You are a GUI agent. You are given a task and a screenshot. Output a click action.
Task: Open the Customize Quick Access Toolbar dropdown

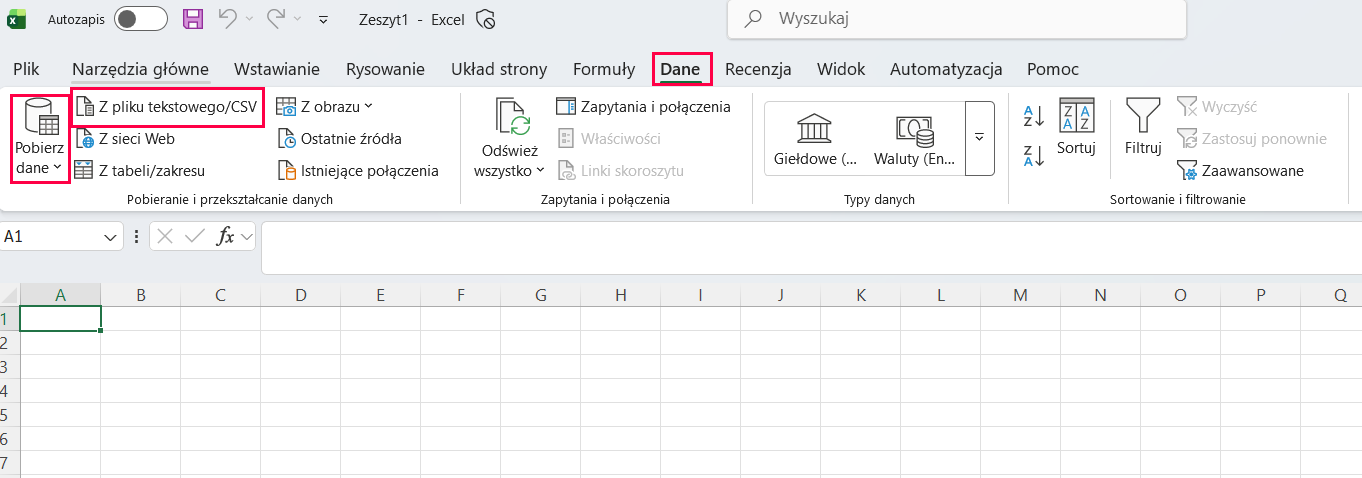coord(323,19)
